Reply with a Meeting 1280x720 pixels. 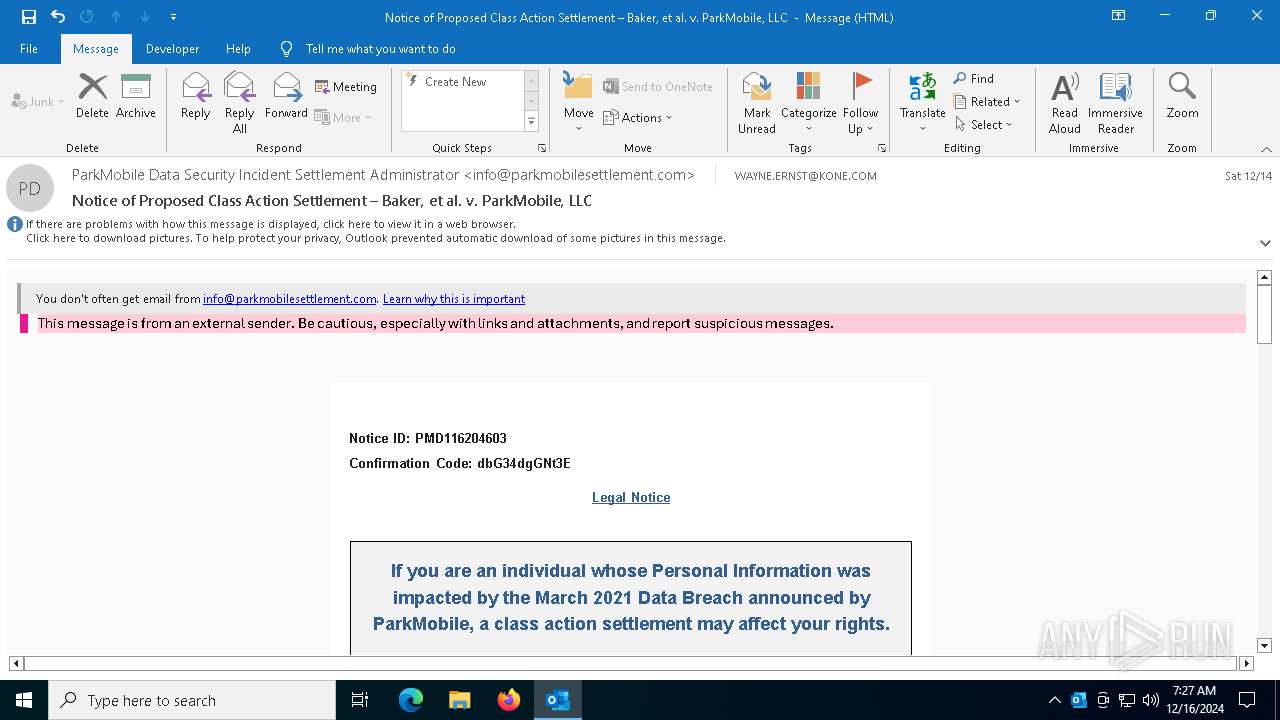coord(346,87)
